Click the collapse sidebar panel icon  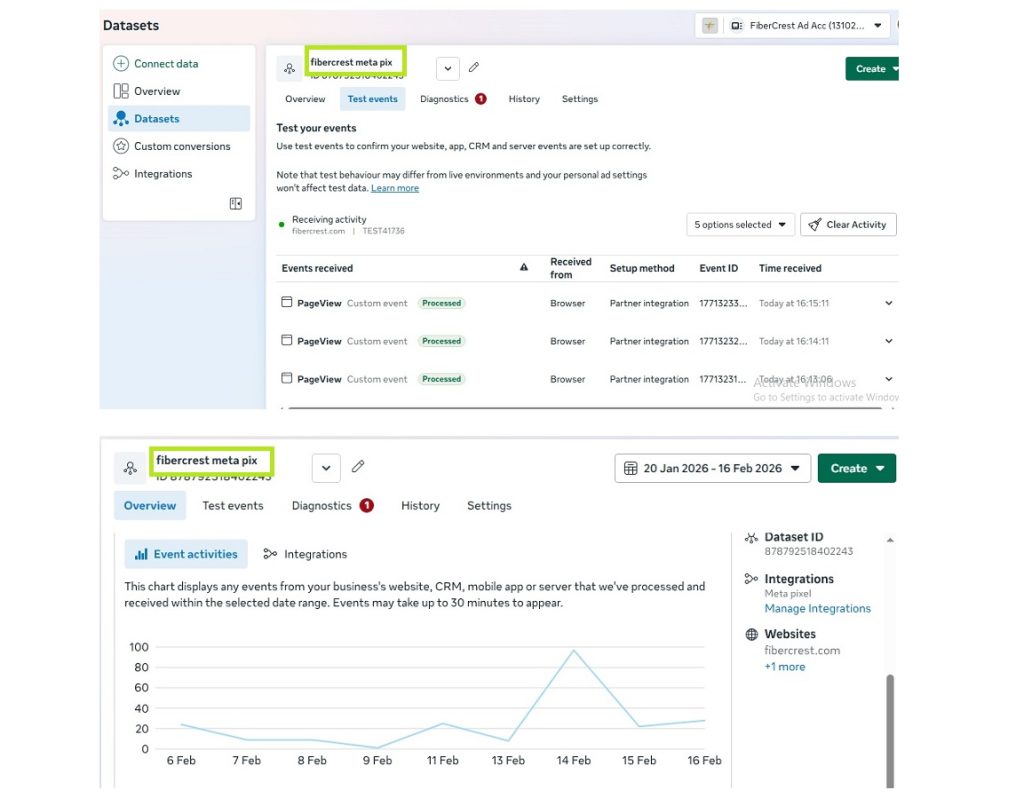point(236,204)
